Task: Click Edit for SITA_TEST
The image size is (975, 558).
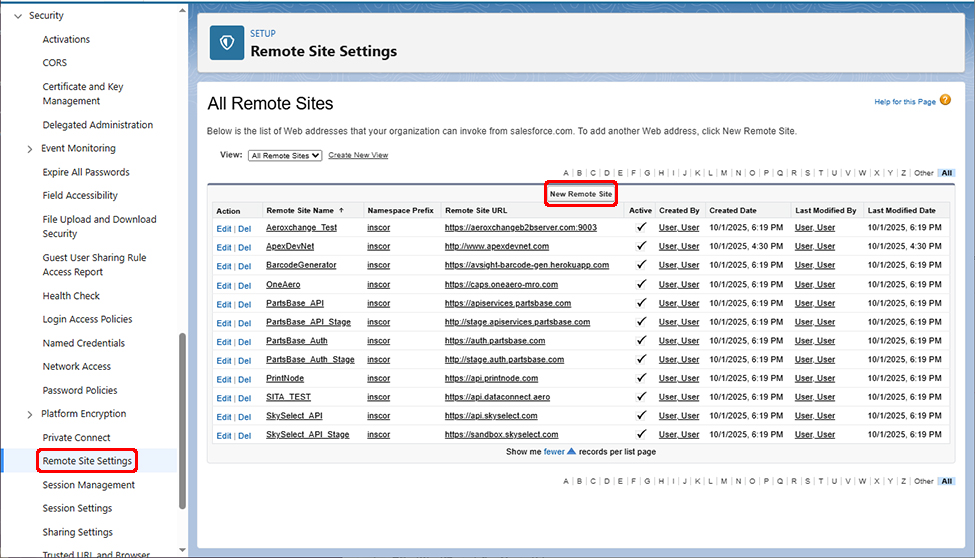Action: pyautogui.click(x=223, y=398)
